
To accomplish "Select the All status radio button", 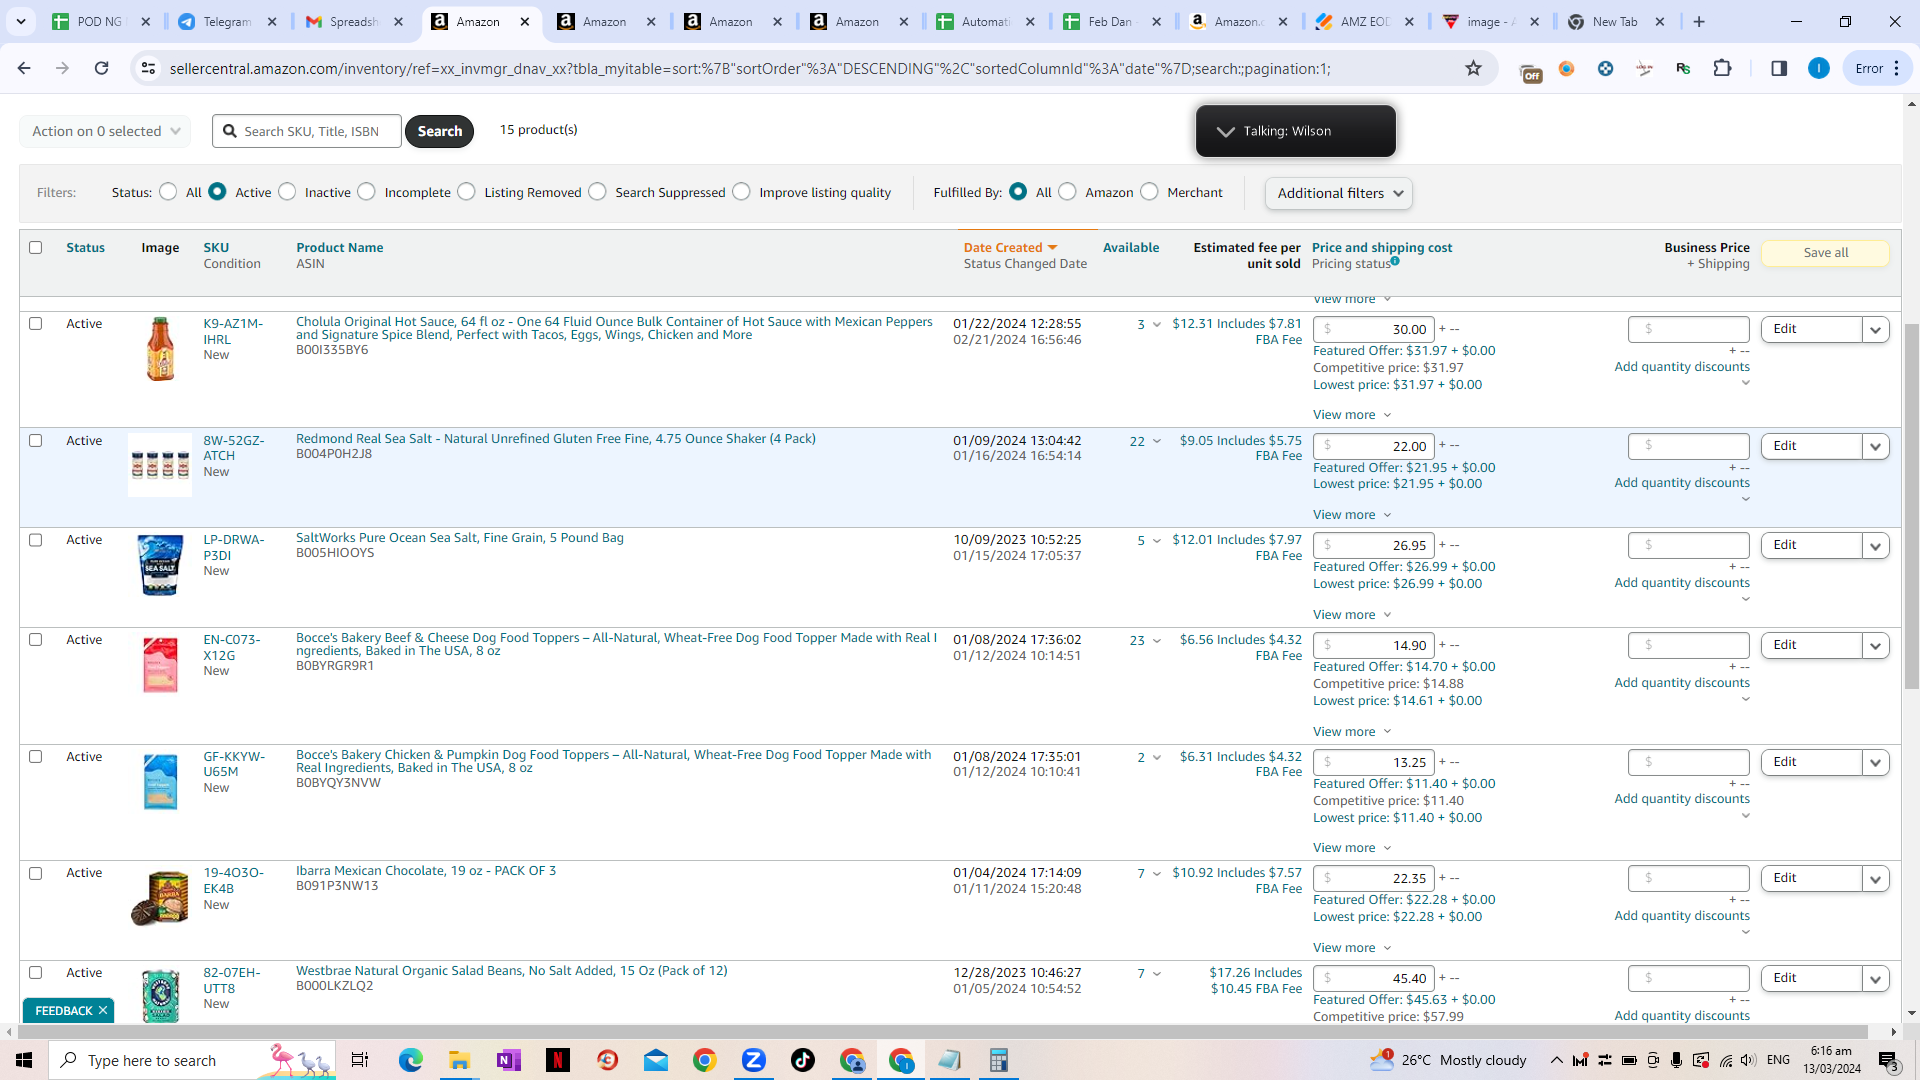I will pyautogui.click(x=168, y=192).
